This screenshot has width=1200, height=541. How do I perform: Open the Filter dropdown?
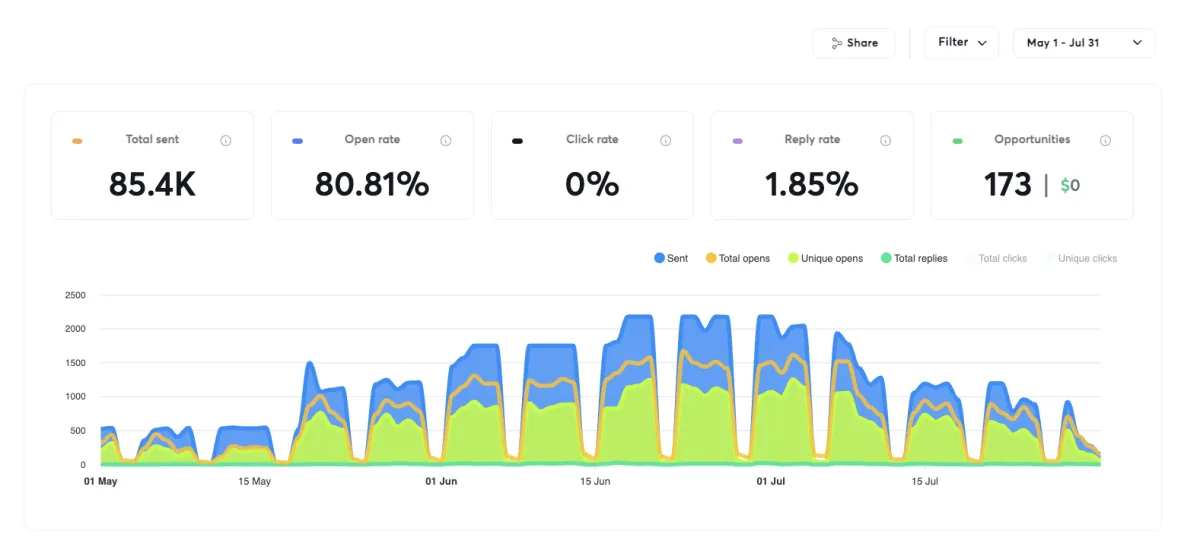tap(962, 43)
